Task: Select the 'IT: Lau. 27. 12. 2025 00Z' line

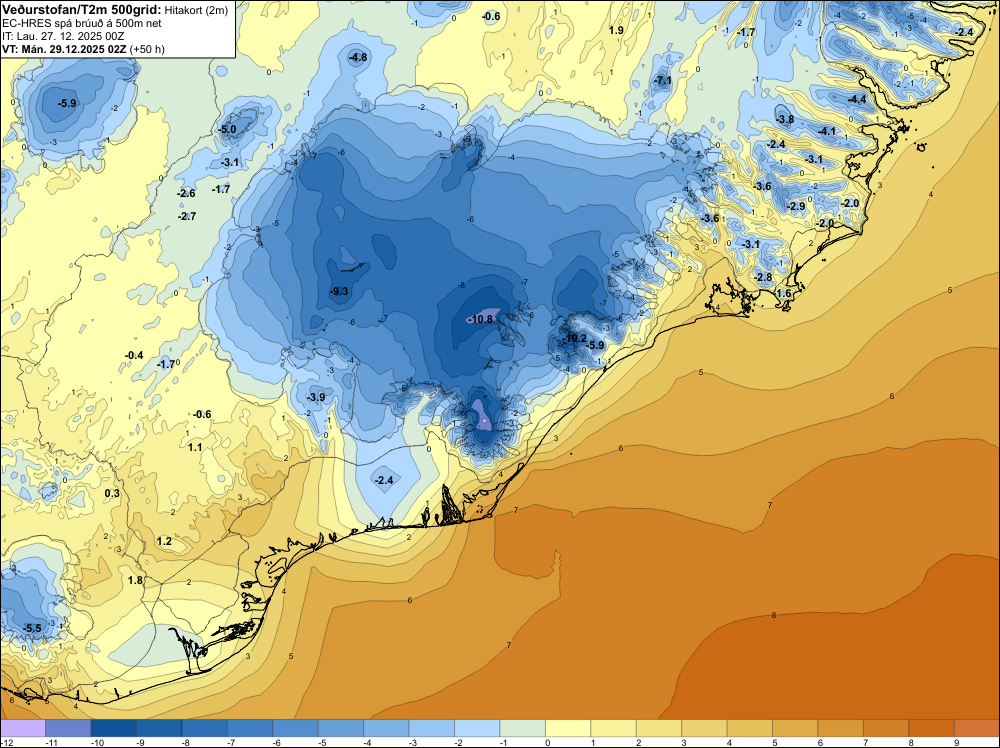Action: click(63, 36)
